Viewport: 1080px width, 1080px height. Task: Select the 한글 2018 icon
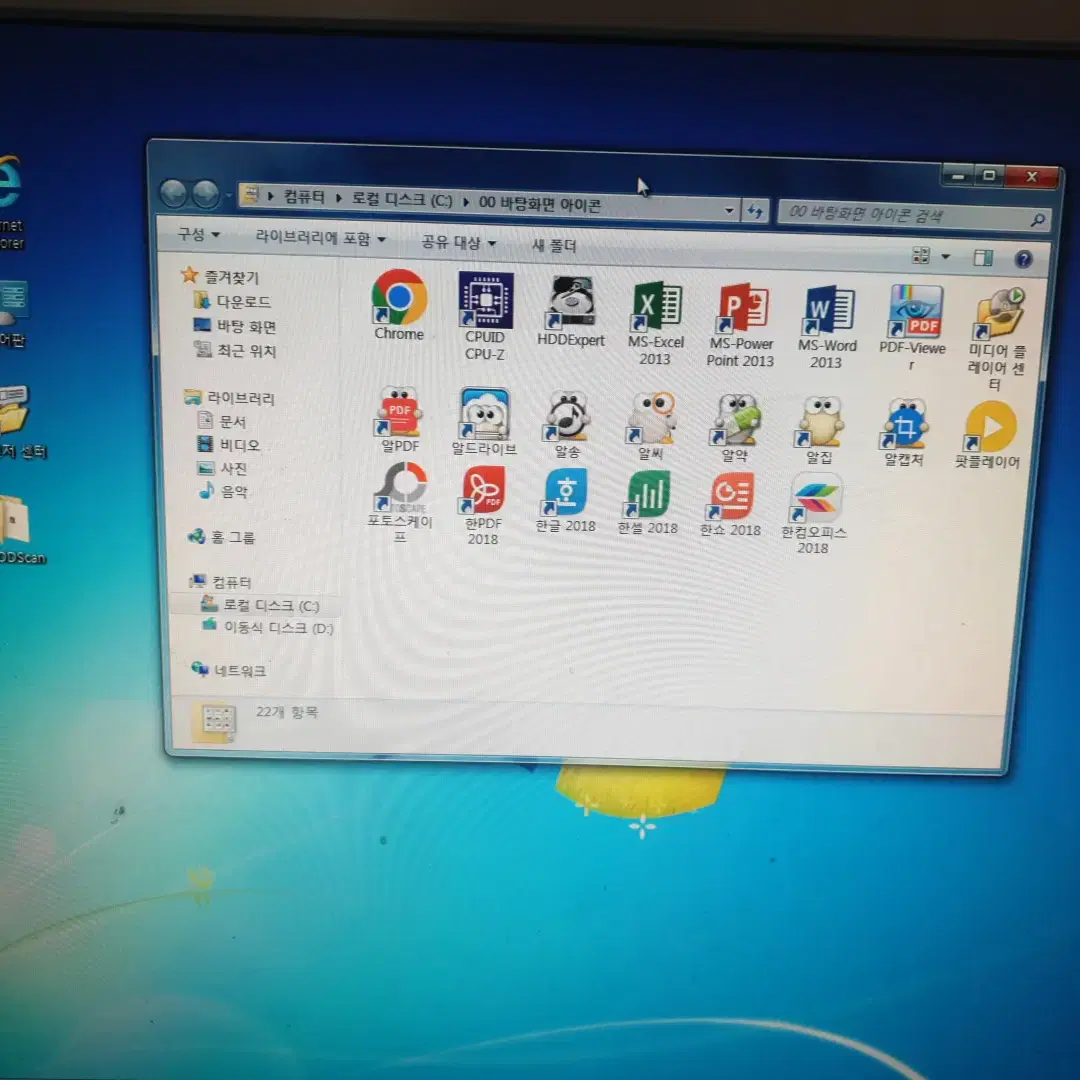[x=566, y=501]
